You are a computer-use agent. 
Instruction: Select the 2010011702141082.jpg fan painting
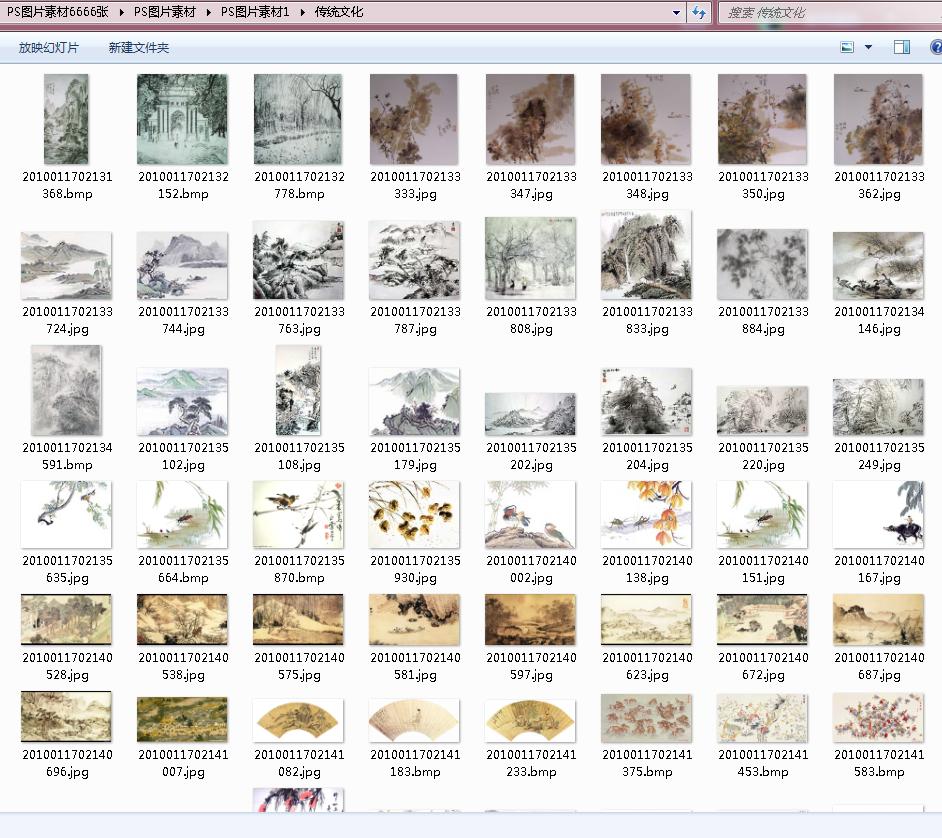(298, 720)
